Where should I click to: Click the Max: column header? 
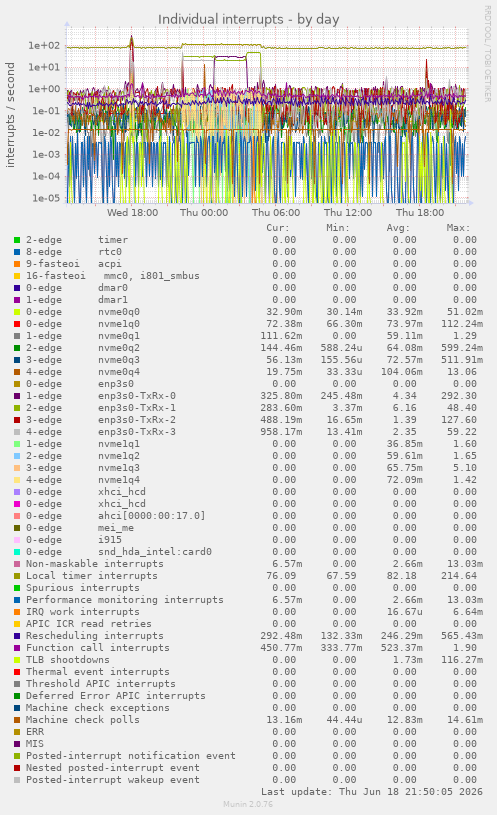[458, 228]
